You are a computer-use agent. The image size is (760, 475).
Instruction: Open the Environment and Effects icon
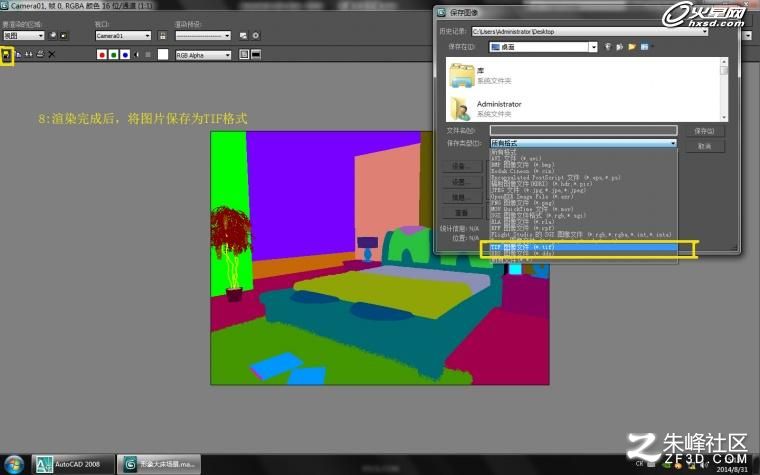click(x=256, y=36)
